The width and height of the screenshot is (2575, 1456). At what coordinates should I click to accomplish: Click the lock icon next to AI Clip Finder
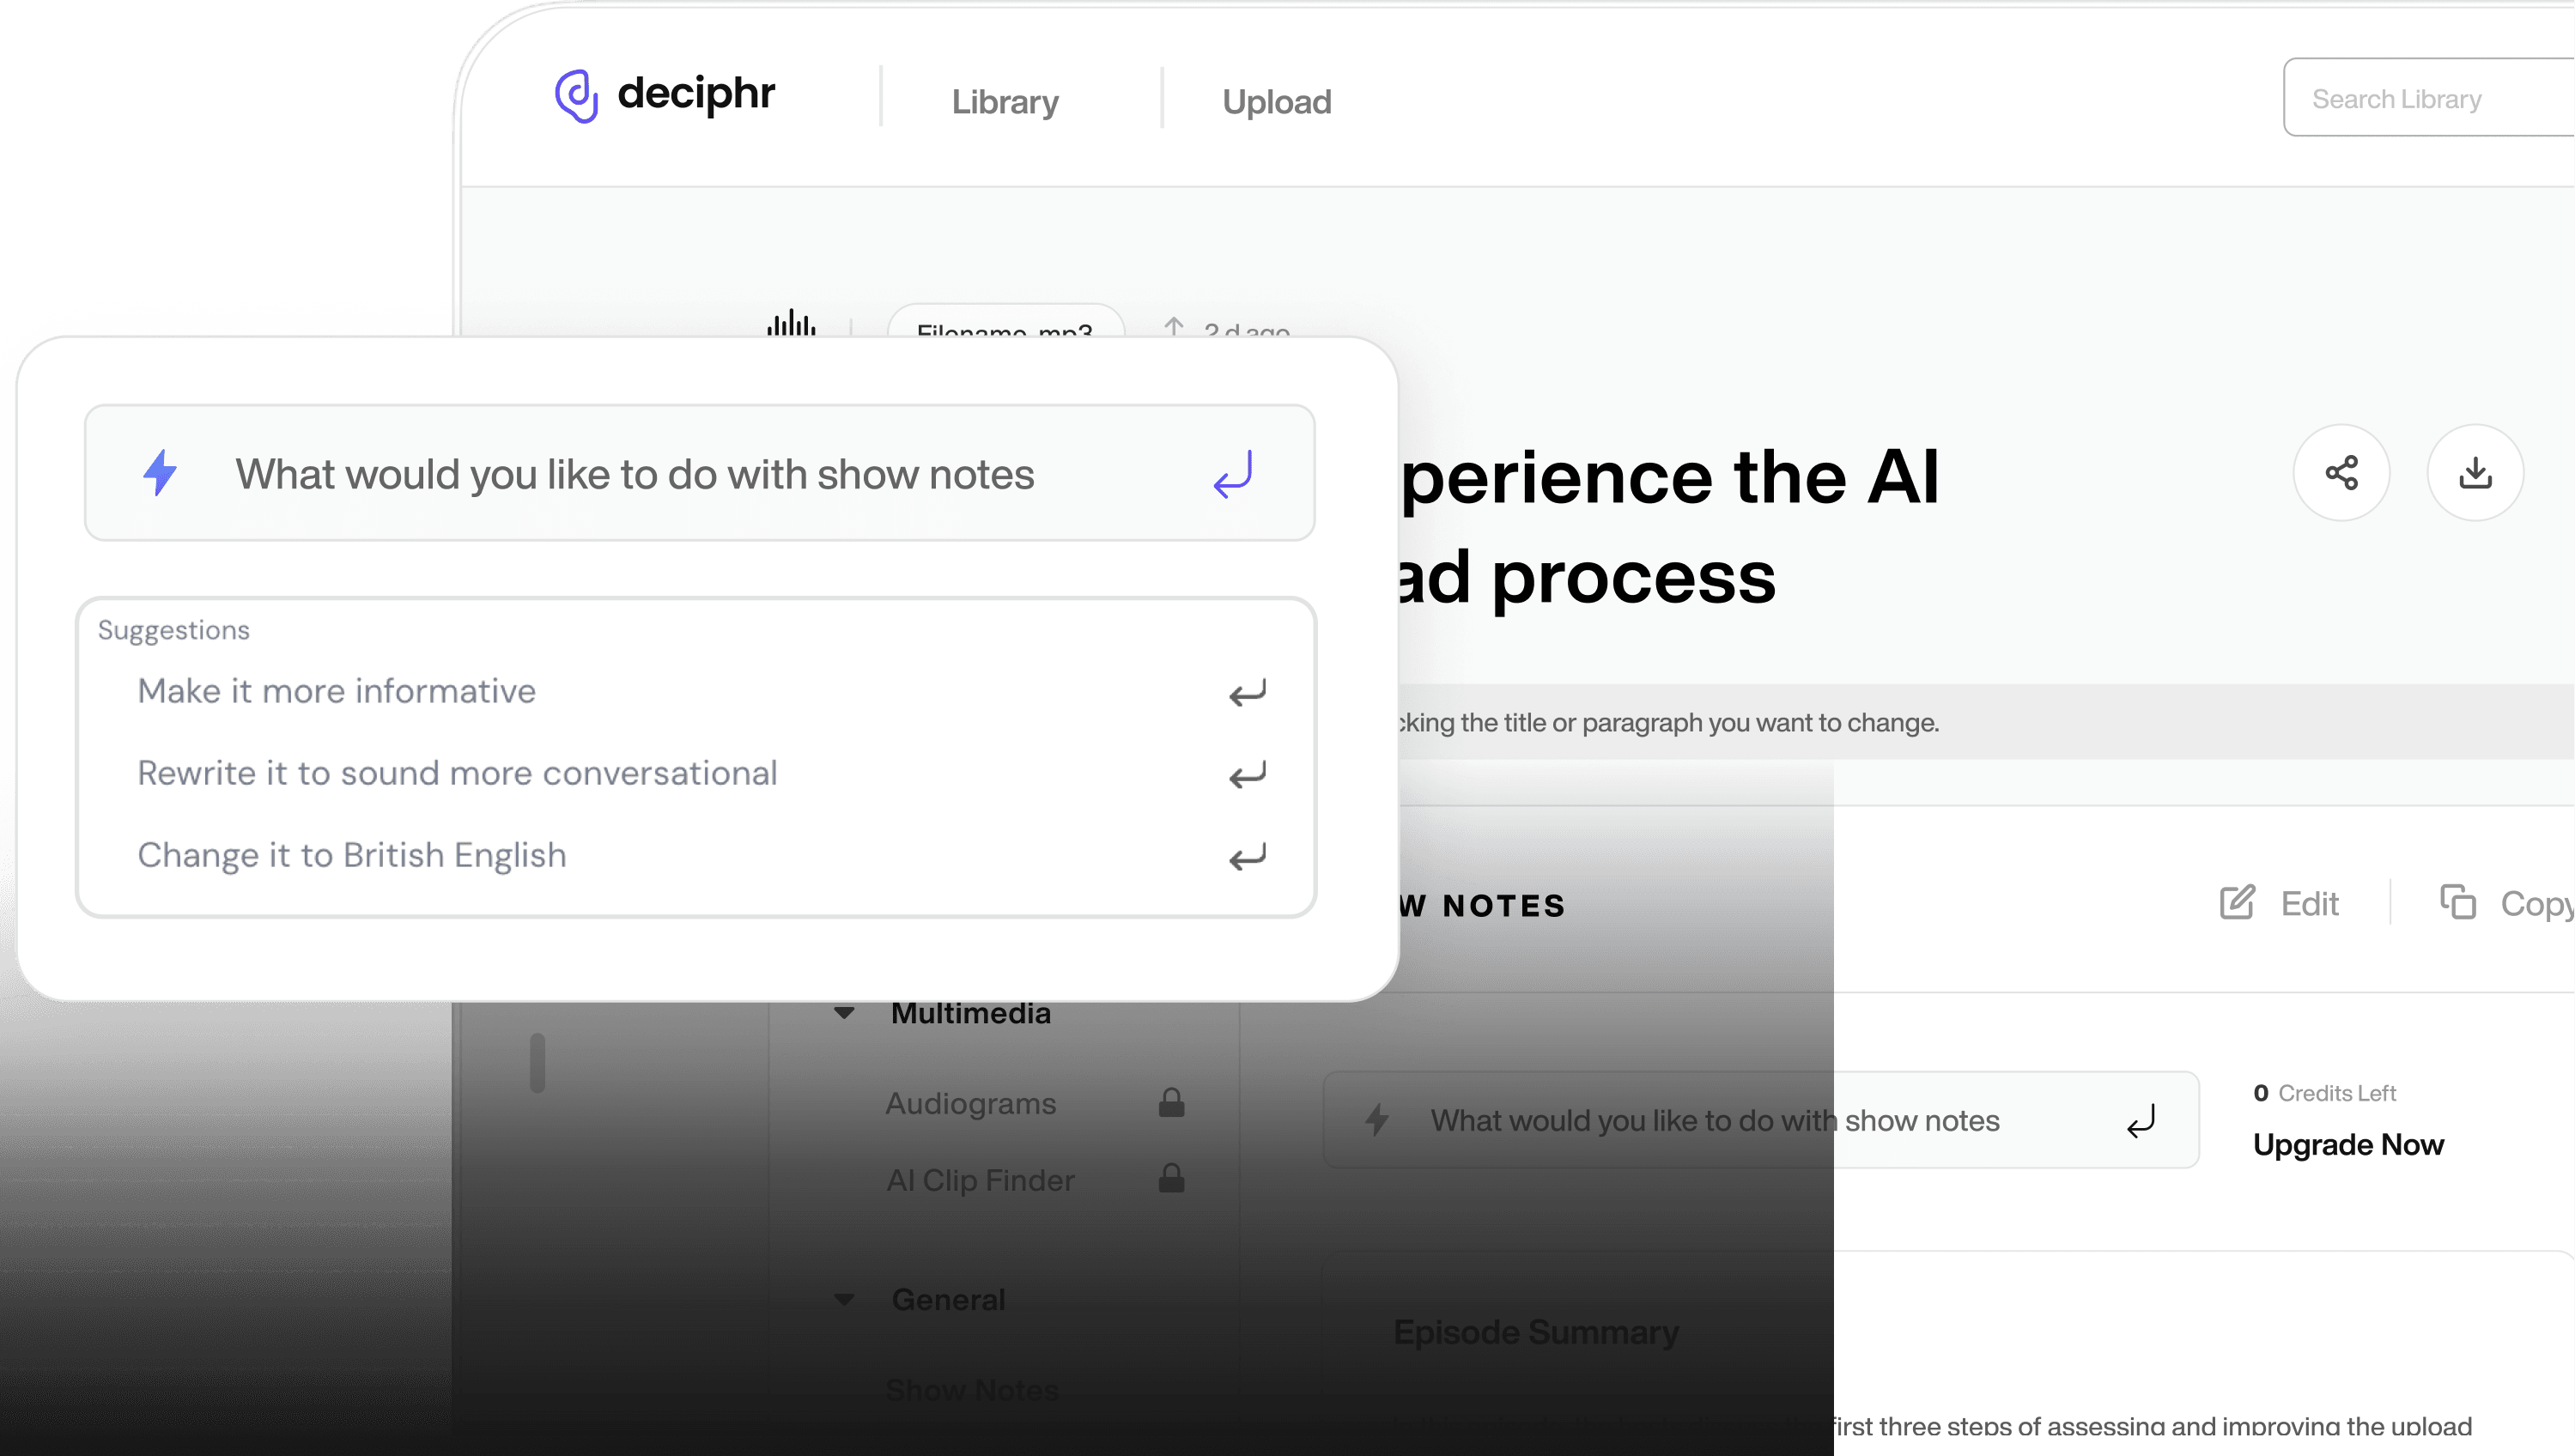[1171, 1178]
